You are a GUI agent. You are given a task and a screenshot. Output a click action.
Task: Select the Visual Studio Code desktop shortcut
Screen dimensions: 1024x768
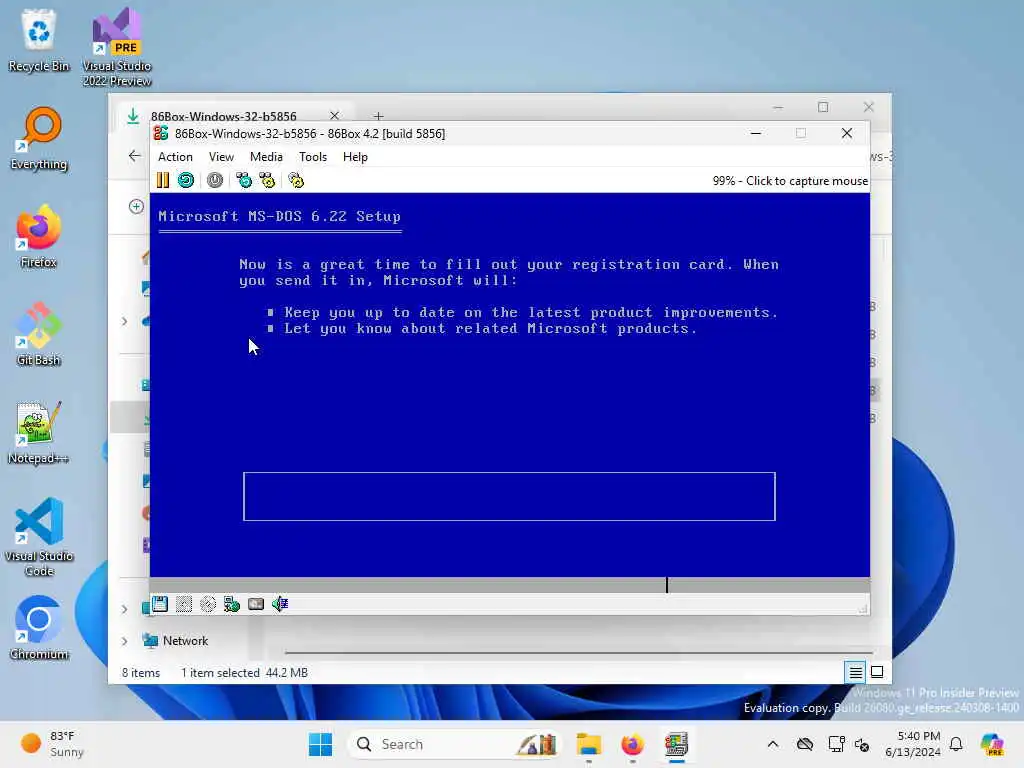pos(39,537)
